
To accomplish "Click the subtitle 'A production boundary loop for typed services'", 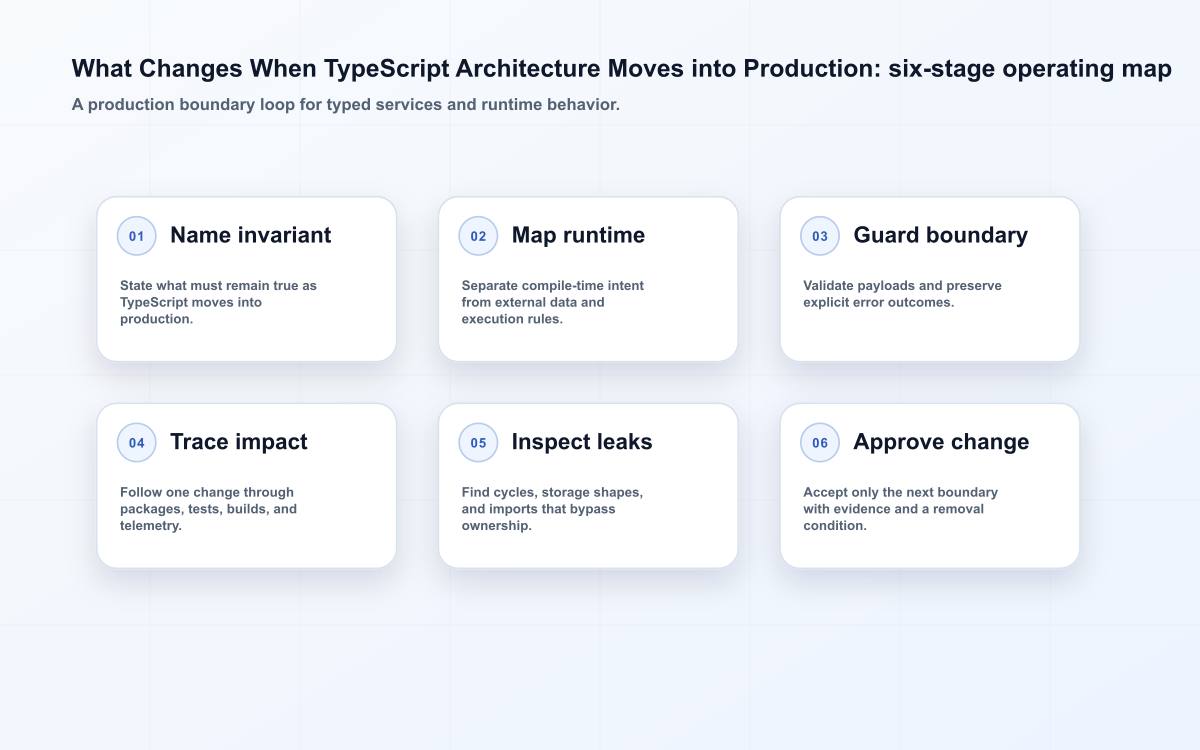I will (345, 104).
